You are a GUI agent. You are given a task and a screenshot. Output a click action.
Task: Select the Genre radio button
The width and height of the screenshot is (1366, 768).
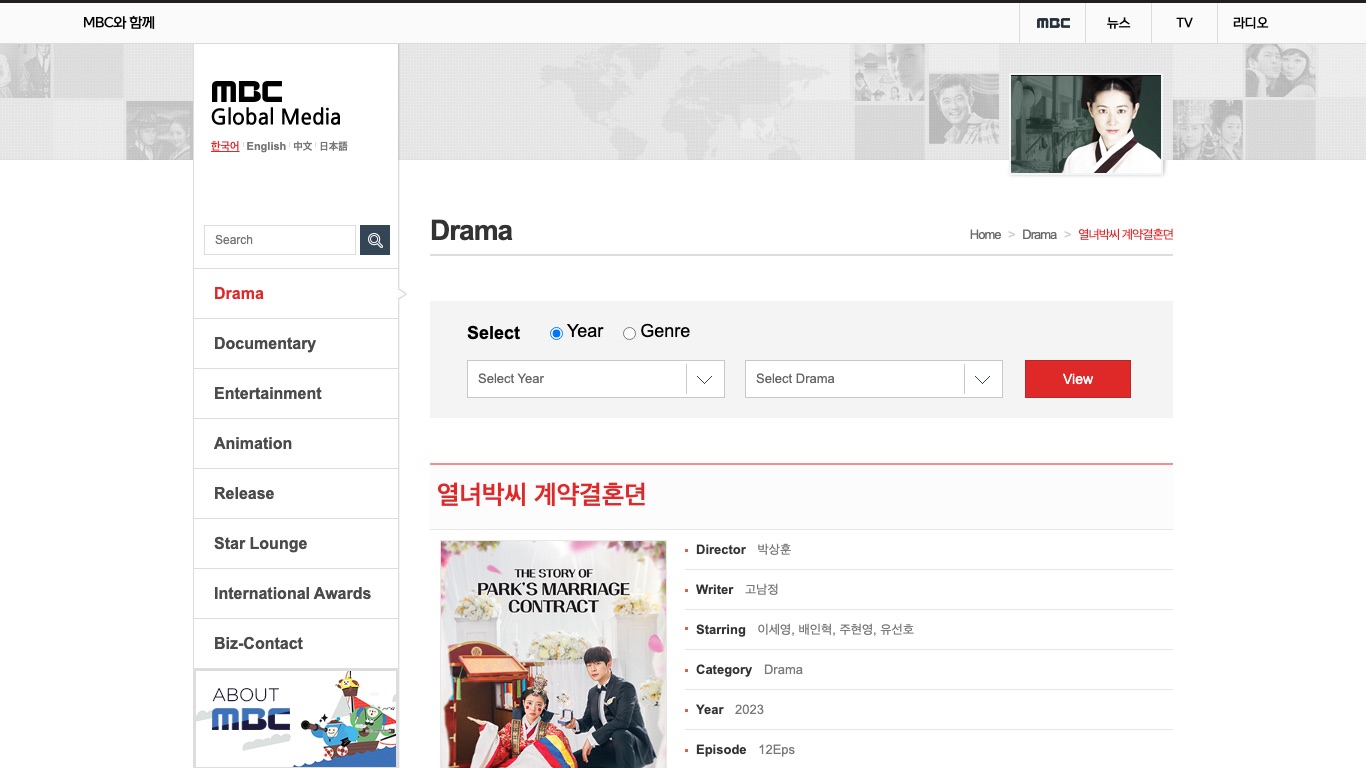point(629,333)
